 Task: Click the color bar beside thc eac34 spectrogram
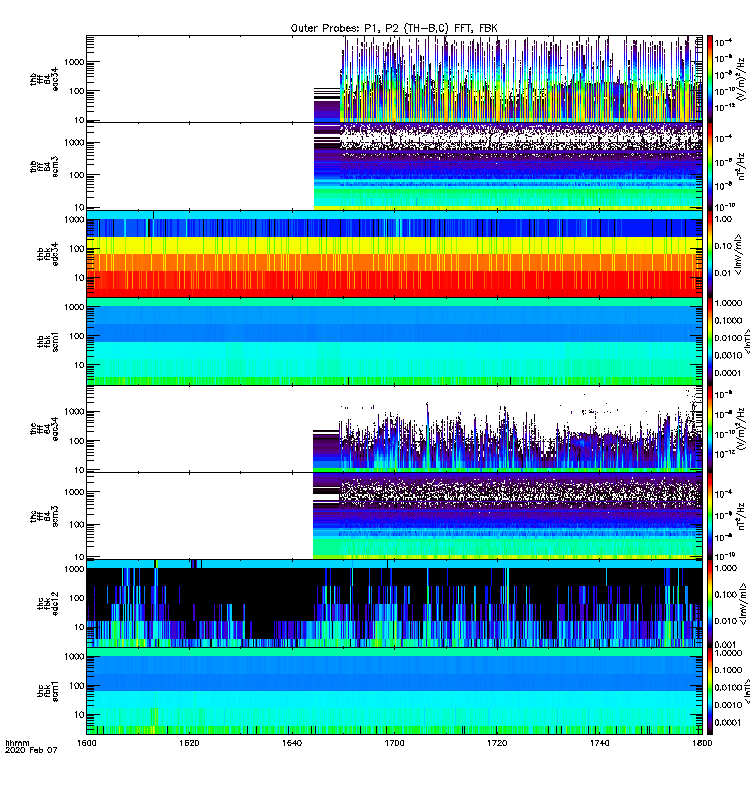click(x=710, y=429)
